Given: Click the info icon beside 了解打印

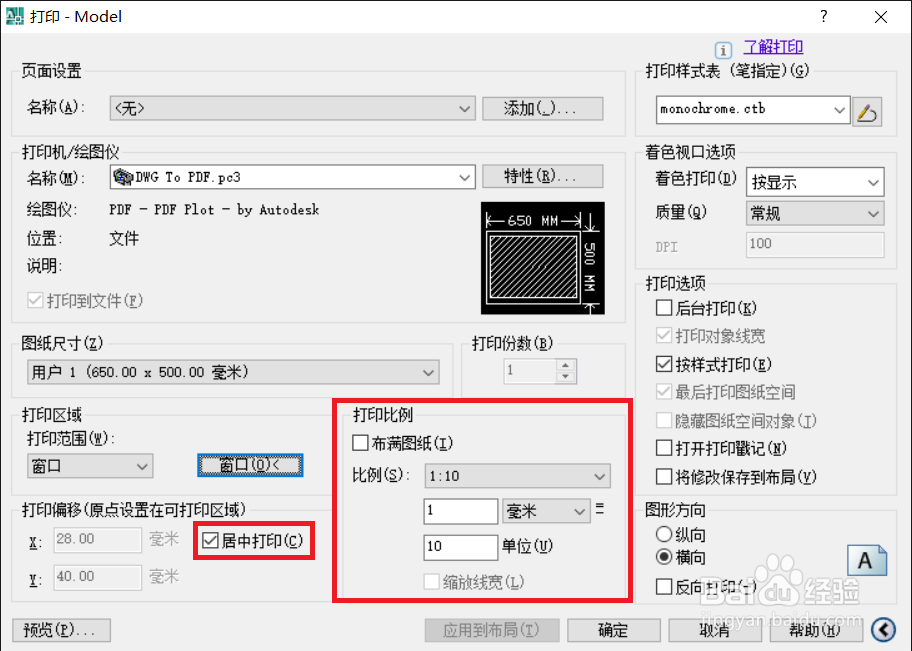Looking at the screenshot, I should [x=723, y=48].
